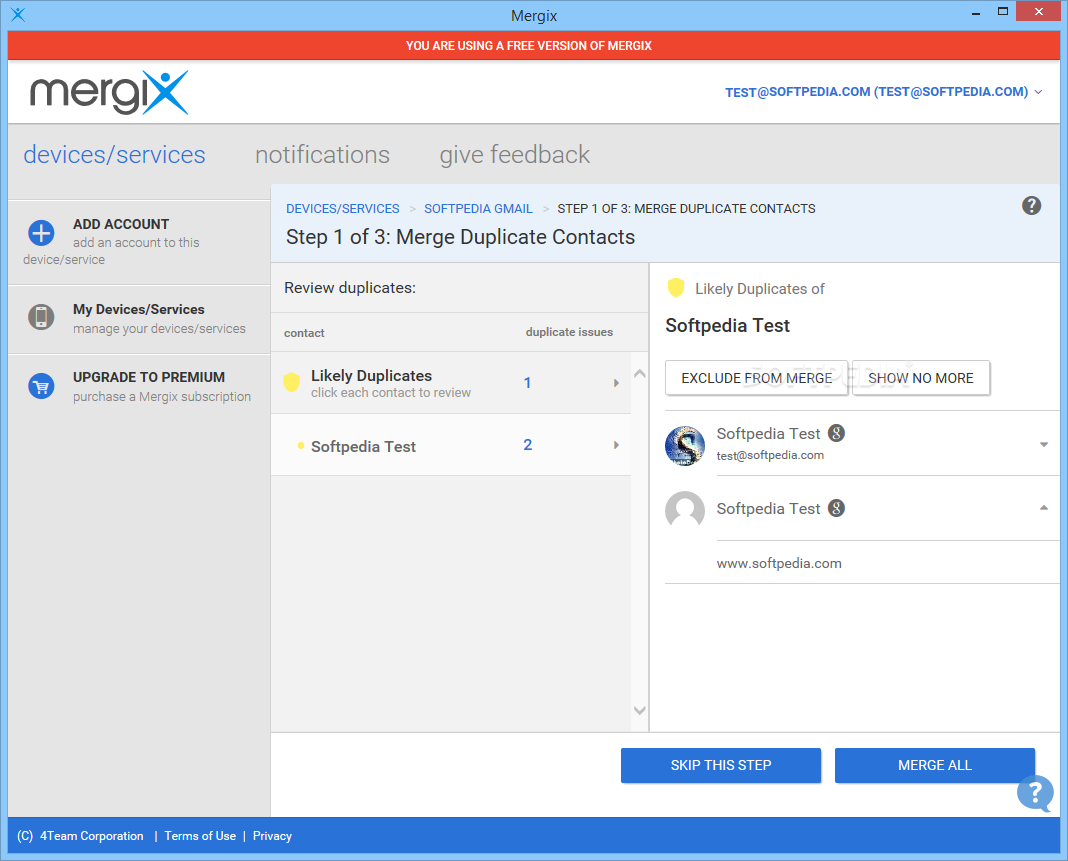Select My Devices/Services in the sidebar
The image size is (1068, 861).
[x=140, y=319]
